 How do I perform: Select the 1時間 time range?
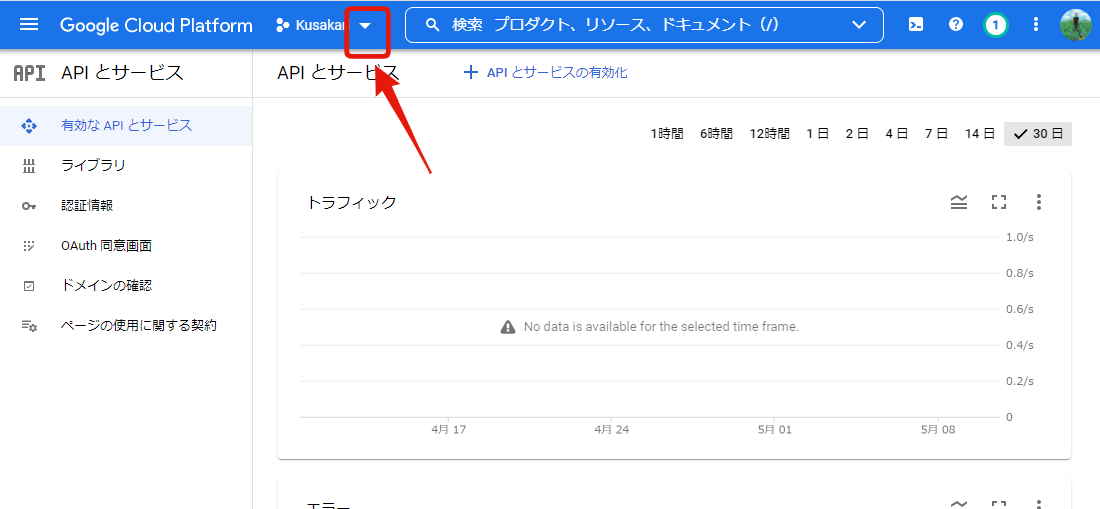click(x=666, y=134)
